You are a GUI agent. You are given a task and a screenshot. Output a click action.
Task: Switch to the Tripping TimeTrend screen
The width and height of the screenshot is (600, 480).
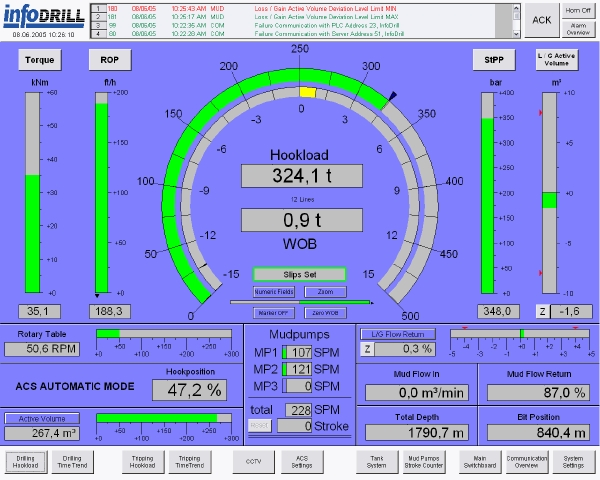(x=190, y=462)
